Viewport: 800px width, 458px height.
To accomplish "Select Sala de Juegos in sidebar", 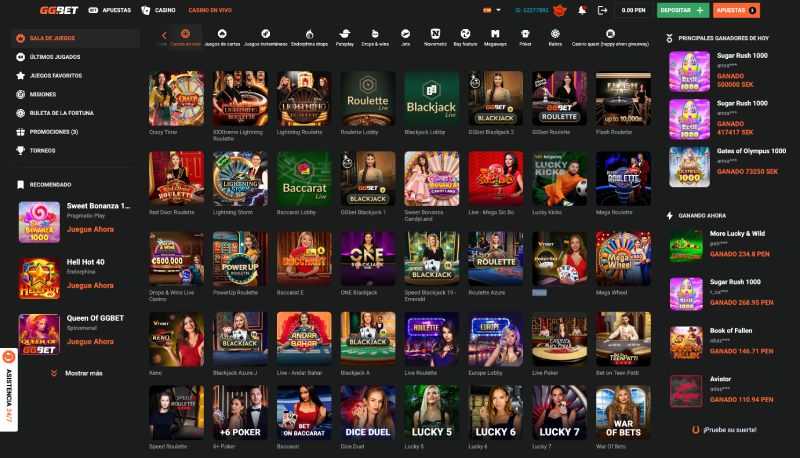I will pos(76,38).
